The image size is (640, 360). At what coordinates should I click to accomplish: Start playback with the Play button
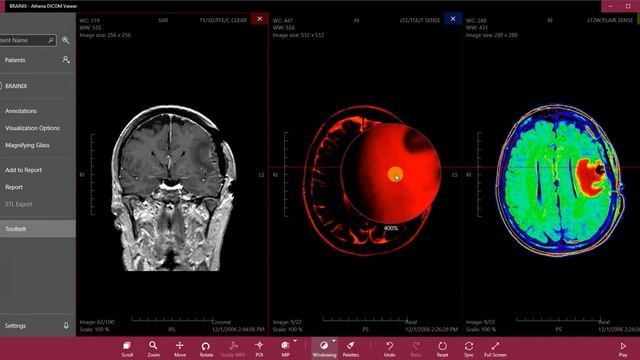(x=623, y=349)
